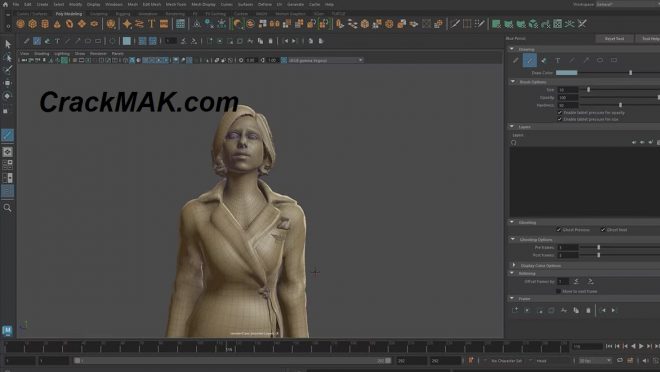Viewport: 660px width, 372px height.
Task: Click the next-frame arrow in the Frames section
Action: point(613,311)
